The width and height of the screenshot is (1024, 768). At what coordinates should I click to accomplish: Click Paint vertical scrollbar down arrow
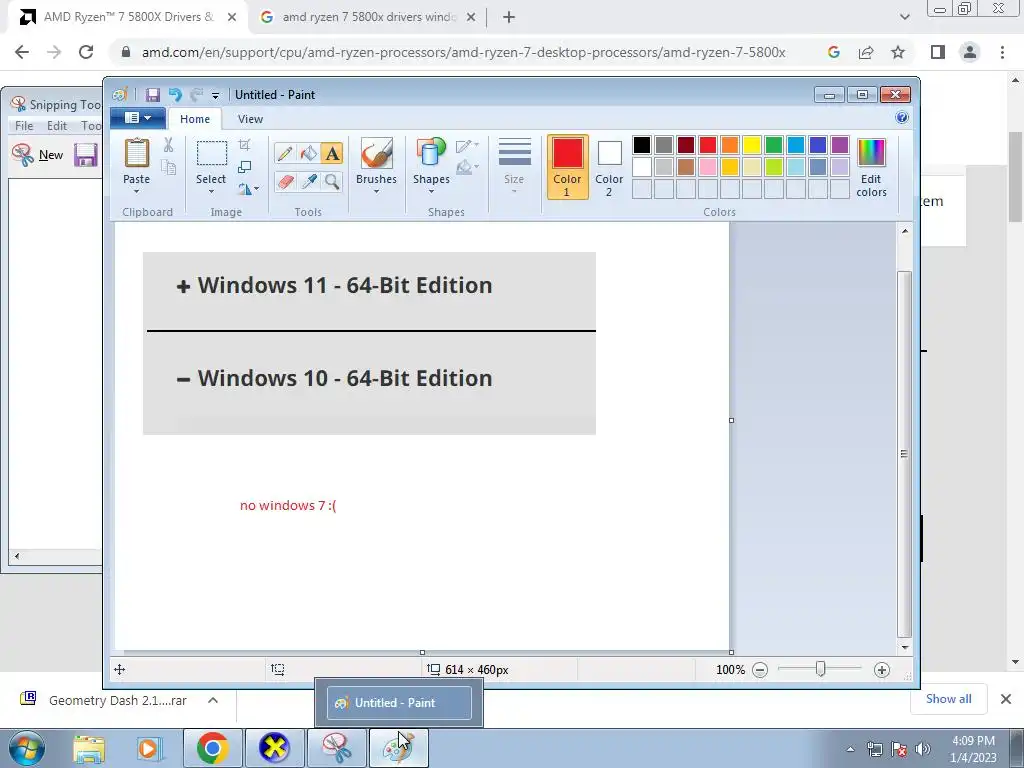[x=904, y=647]
